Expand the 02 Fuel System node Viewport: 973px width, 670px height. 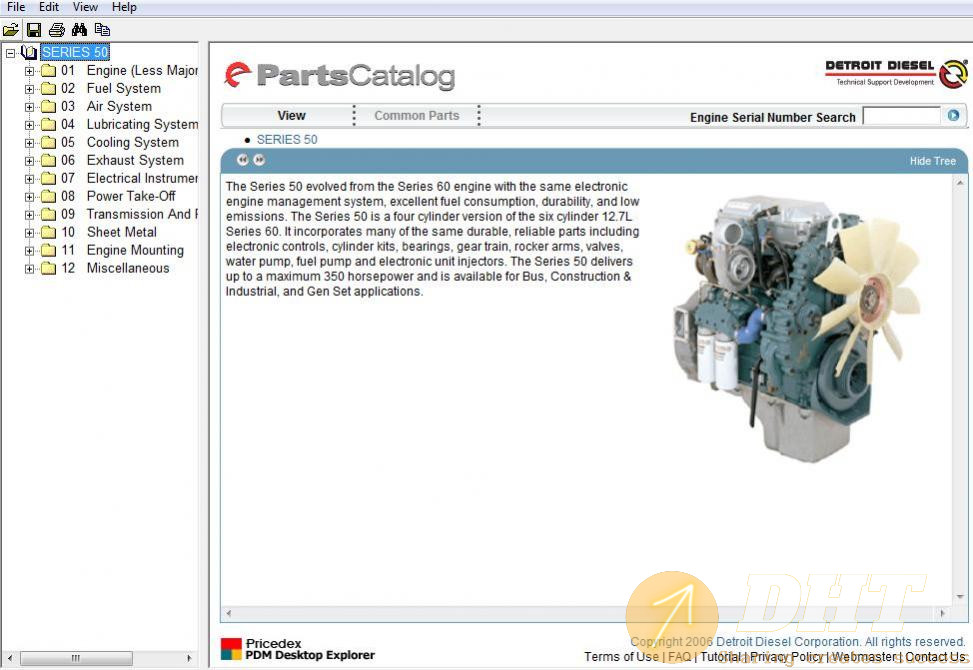[x=29, y=89]
